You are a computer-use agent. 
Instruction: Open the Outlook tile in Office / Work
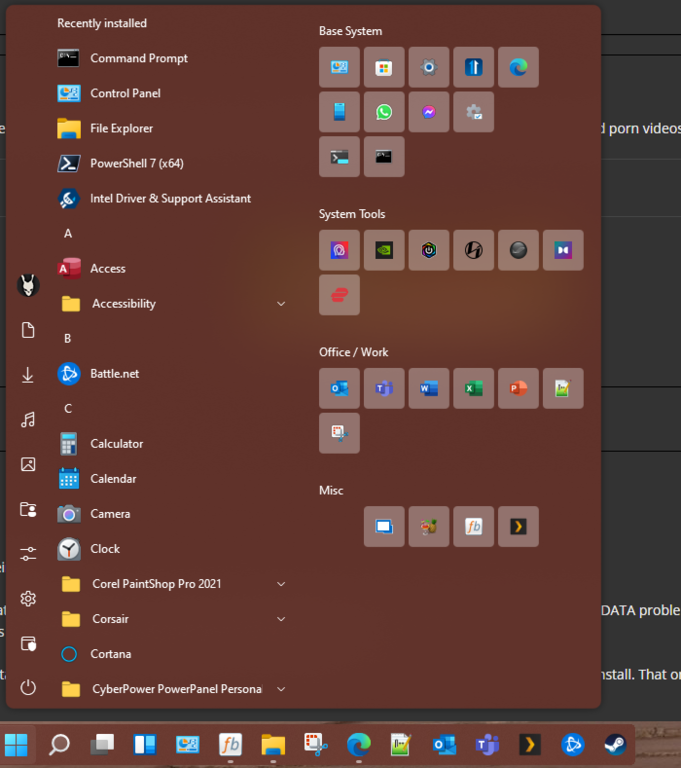(339, 388)
